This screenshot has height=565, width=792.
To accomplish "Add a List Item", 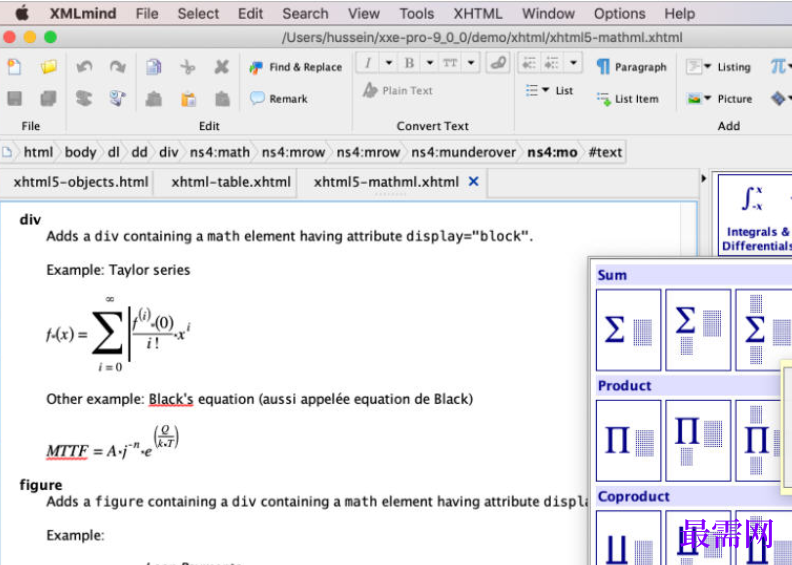I will pos(628,98).
